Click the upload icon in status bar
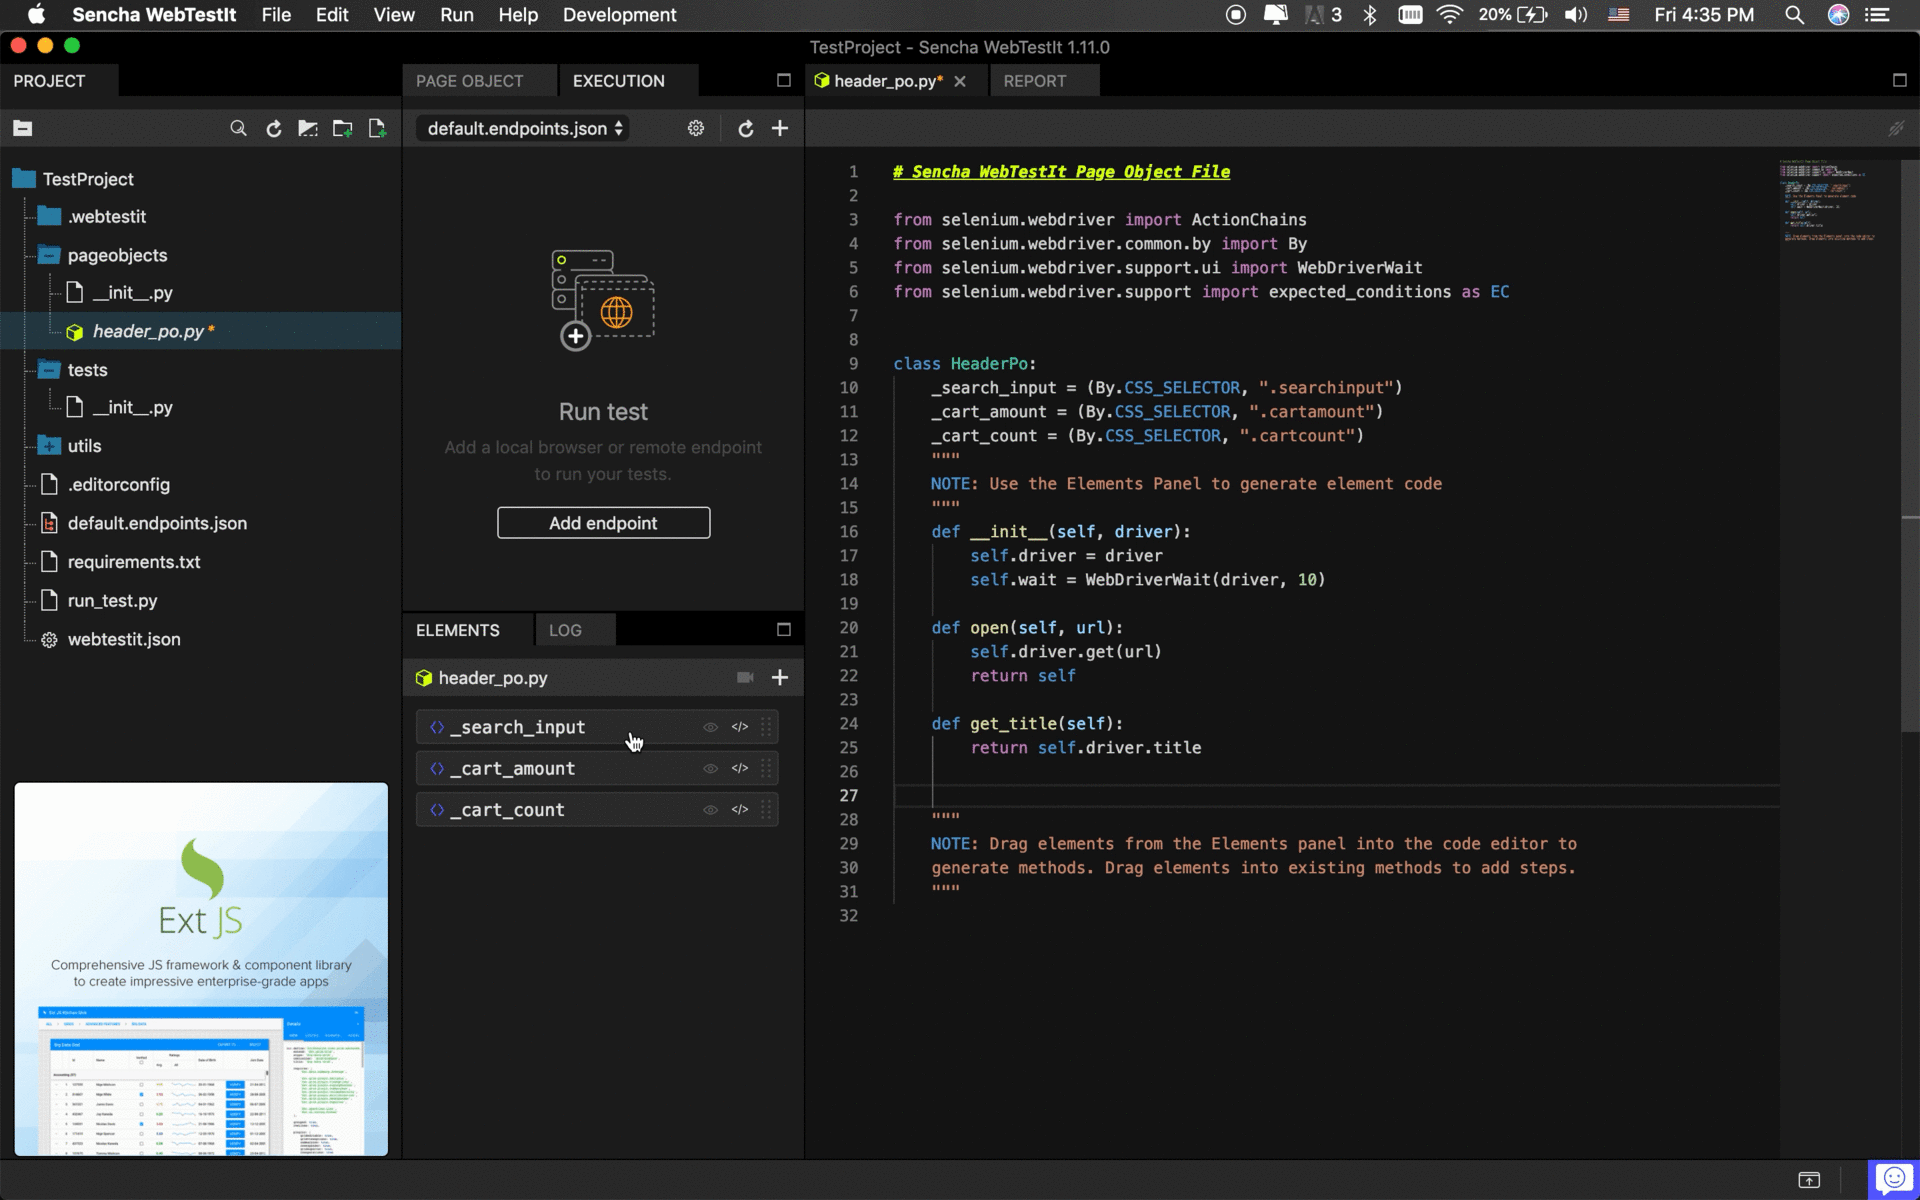Viewport: 1920px width, 1200px height. point(1809,1180)
